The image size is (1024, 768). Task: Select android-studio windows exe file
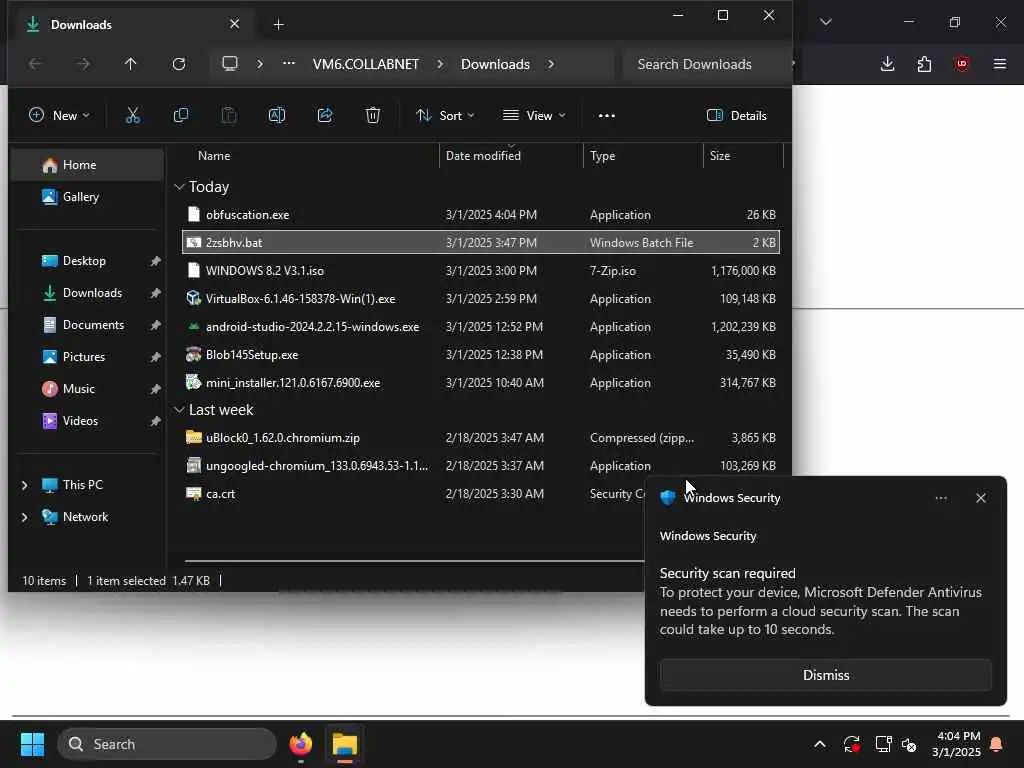(x=481, y=327)
